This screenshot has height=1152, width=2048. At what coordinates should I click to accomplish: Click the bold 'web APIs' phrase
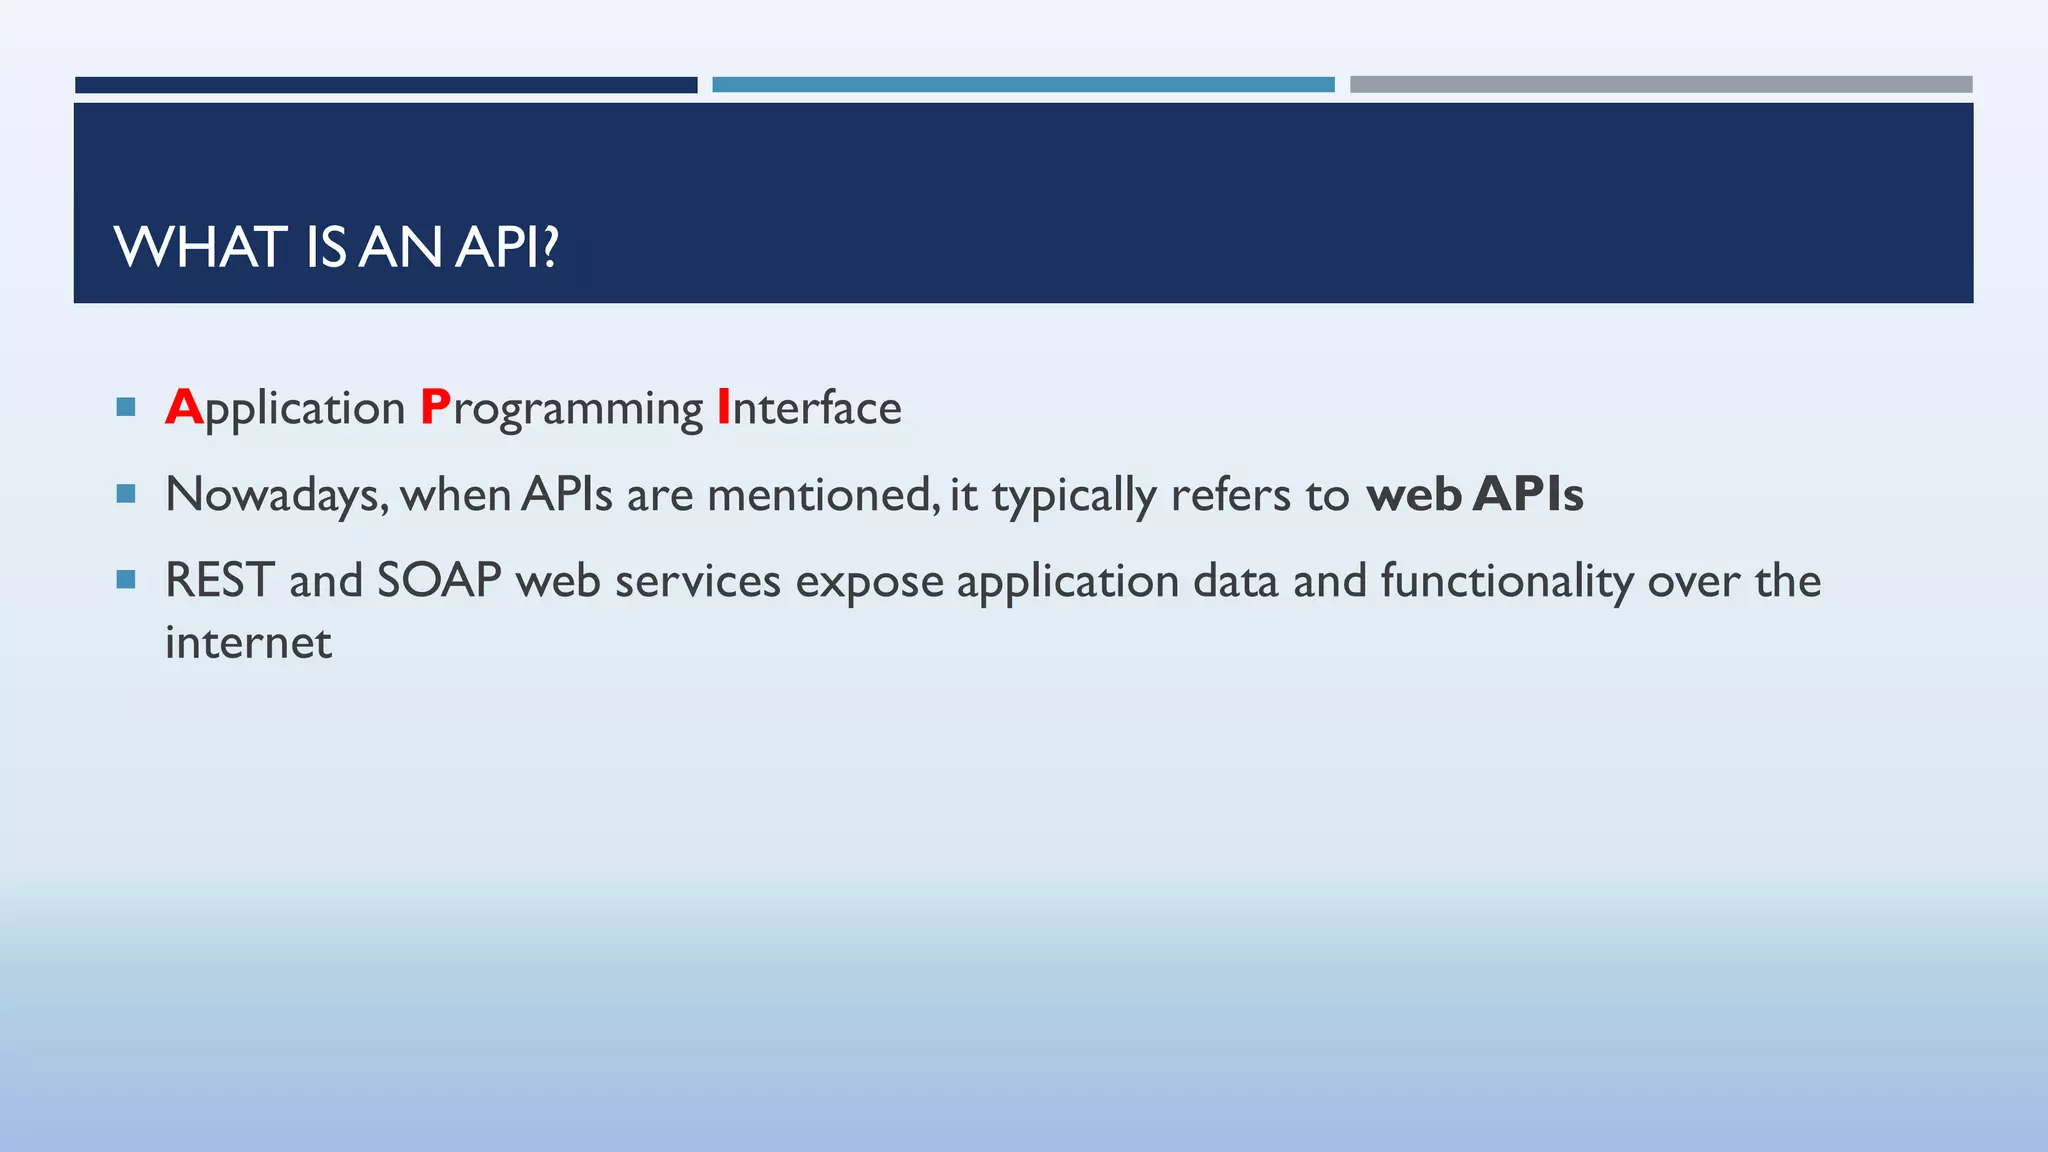(x=1475, y=494)
